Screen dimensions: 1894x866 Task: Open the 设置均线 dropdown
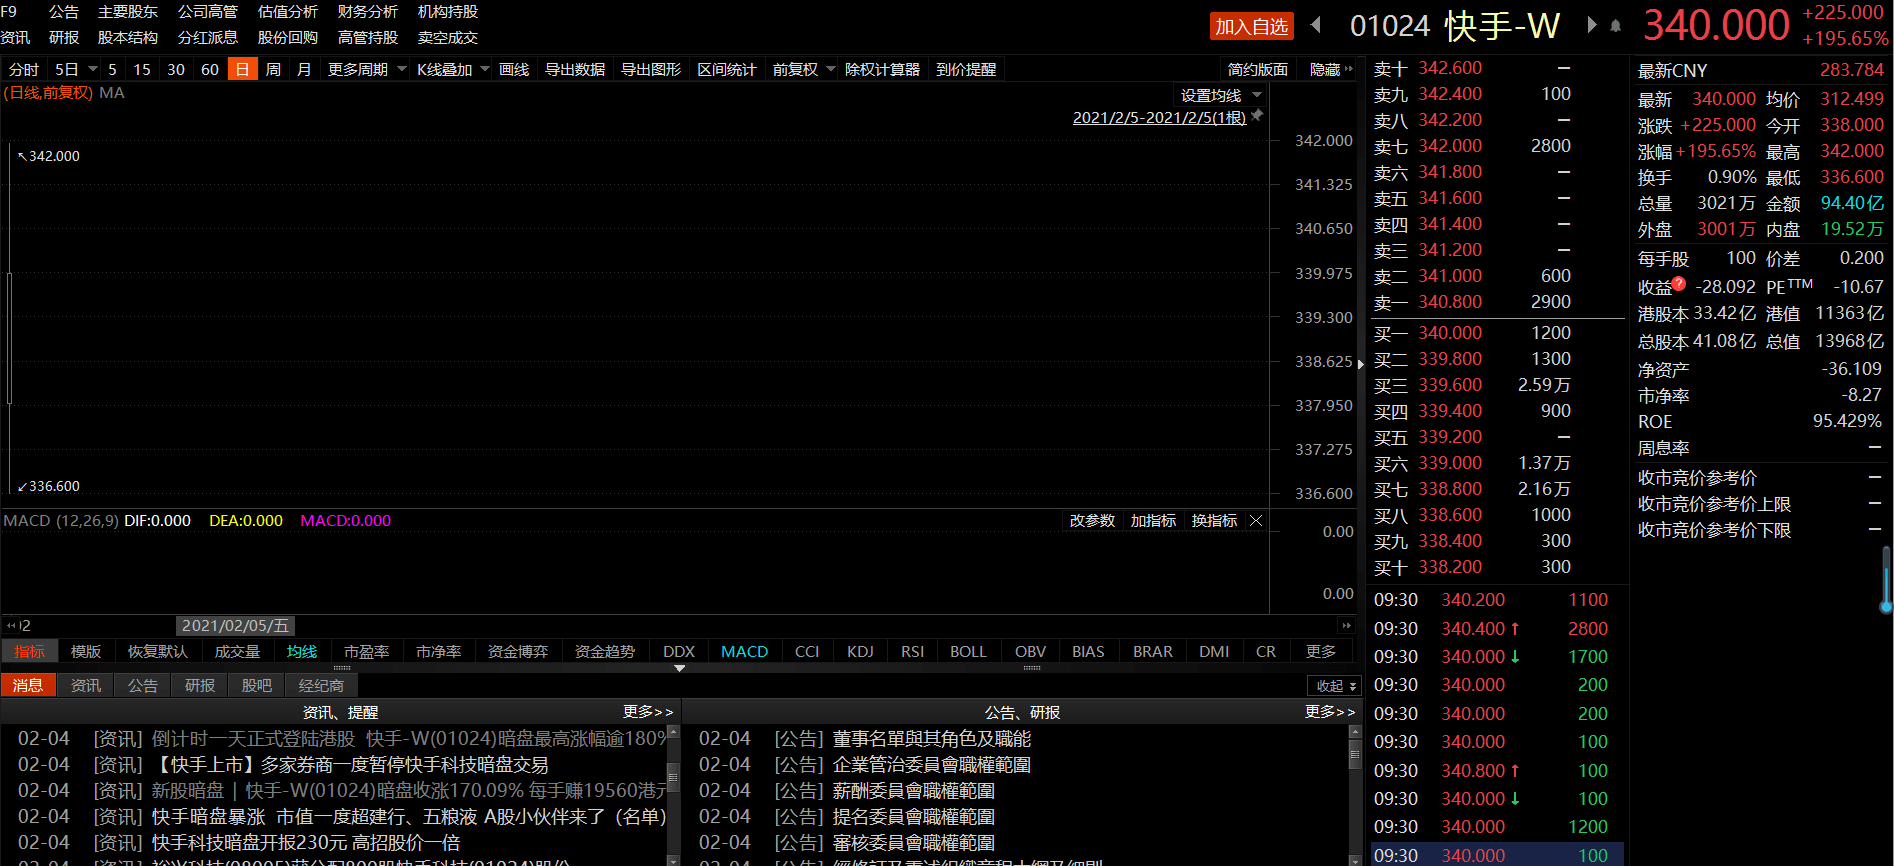pyautogui.click(x=1257, y=95)
